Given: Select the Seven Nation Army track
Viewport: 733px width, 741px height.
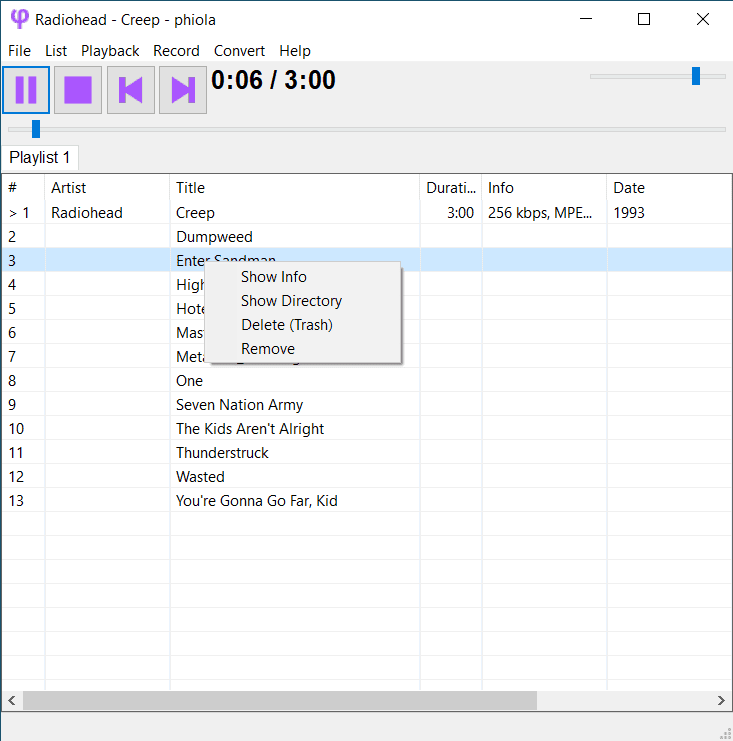Looking at the screenshot, I should (239, 405).
